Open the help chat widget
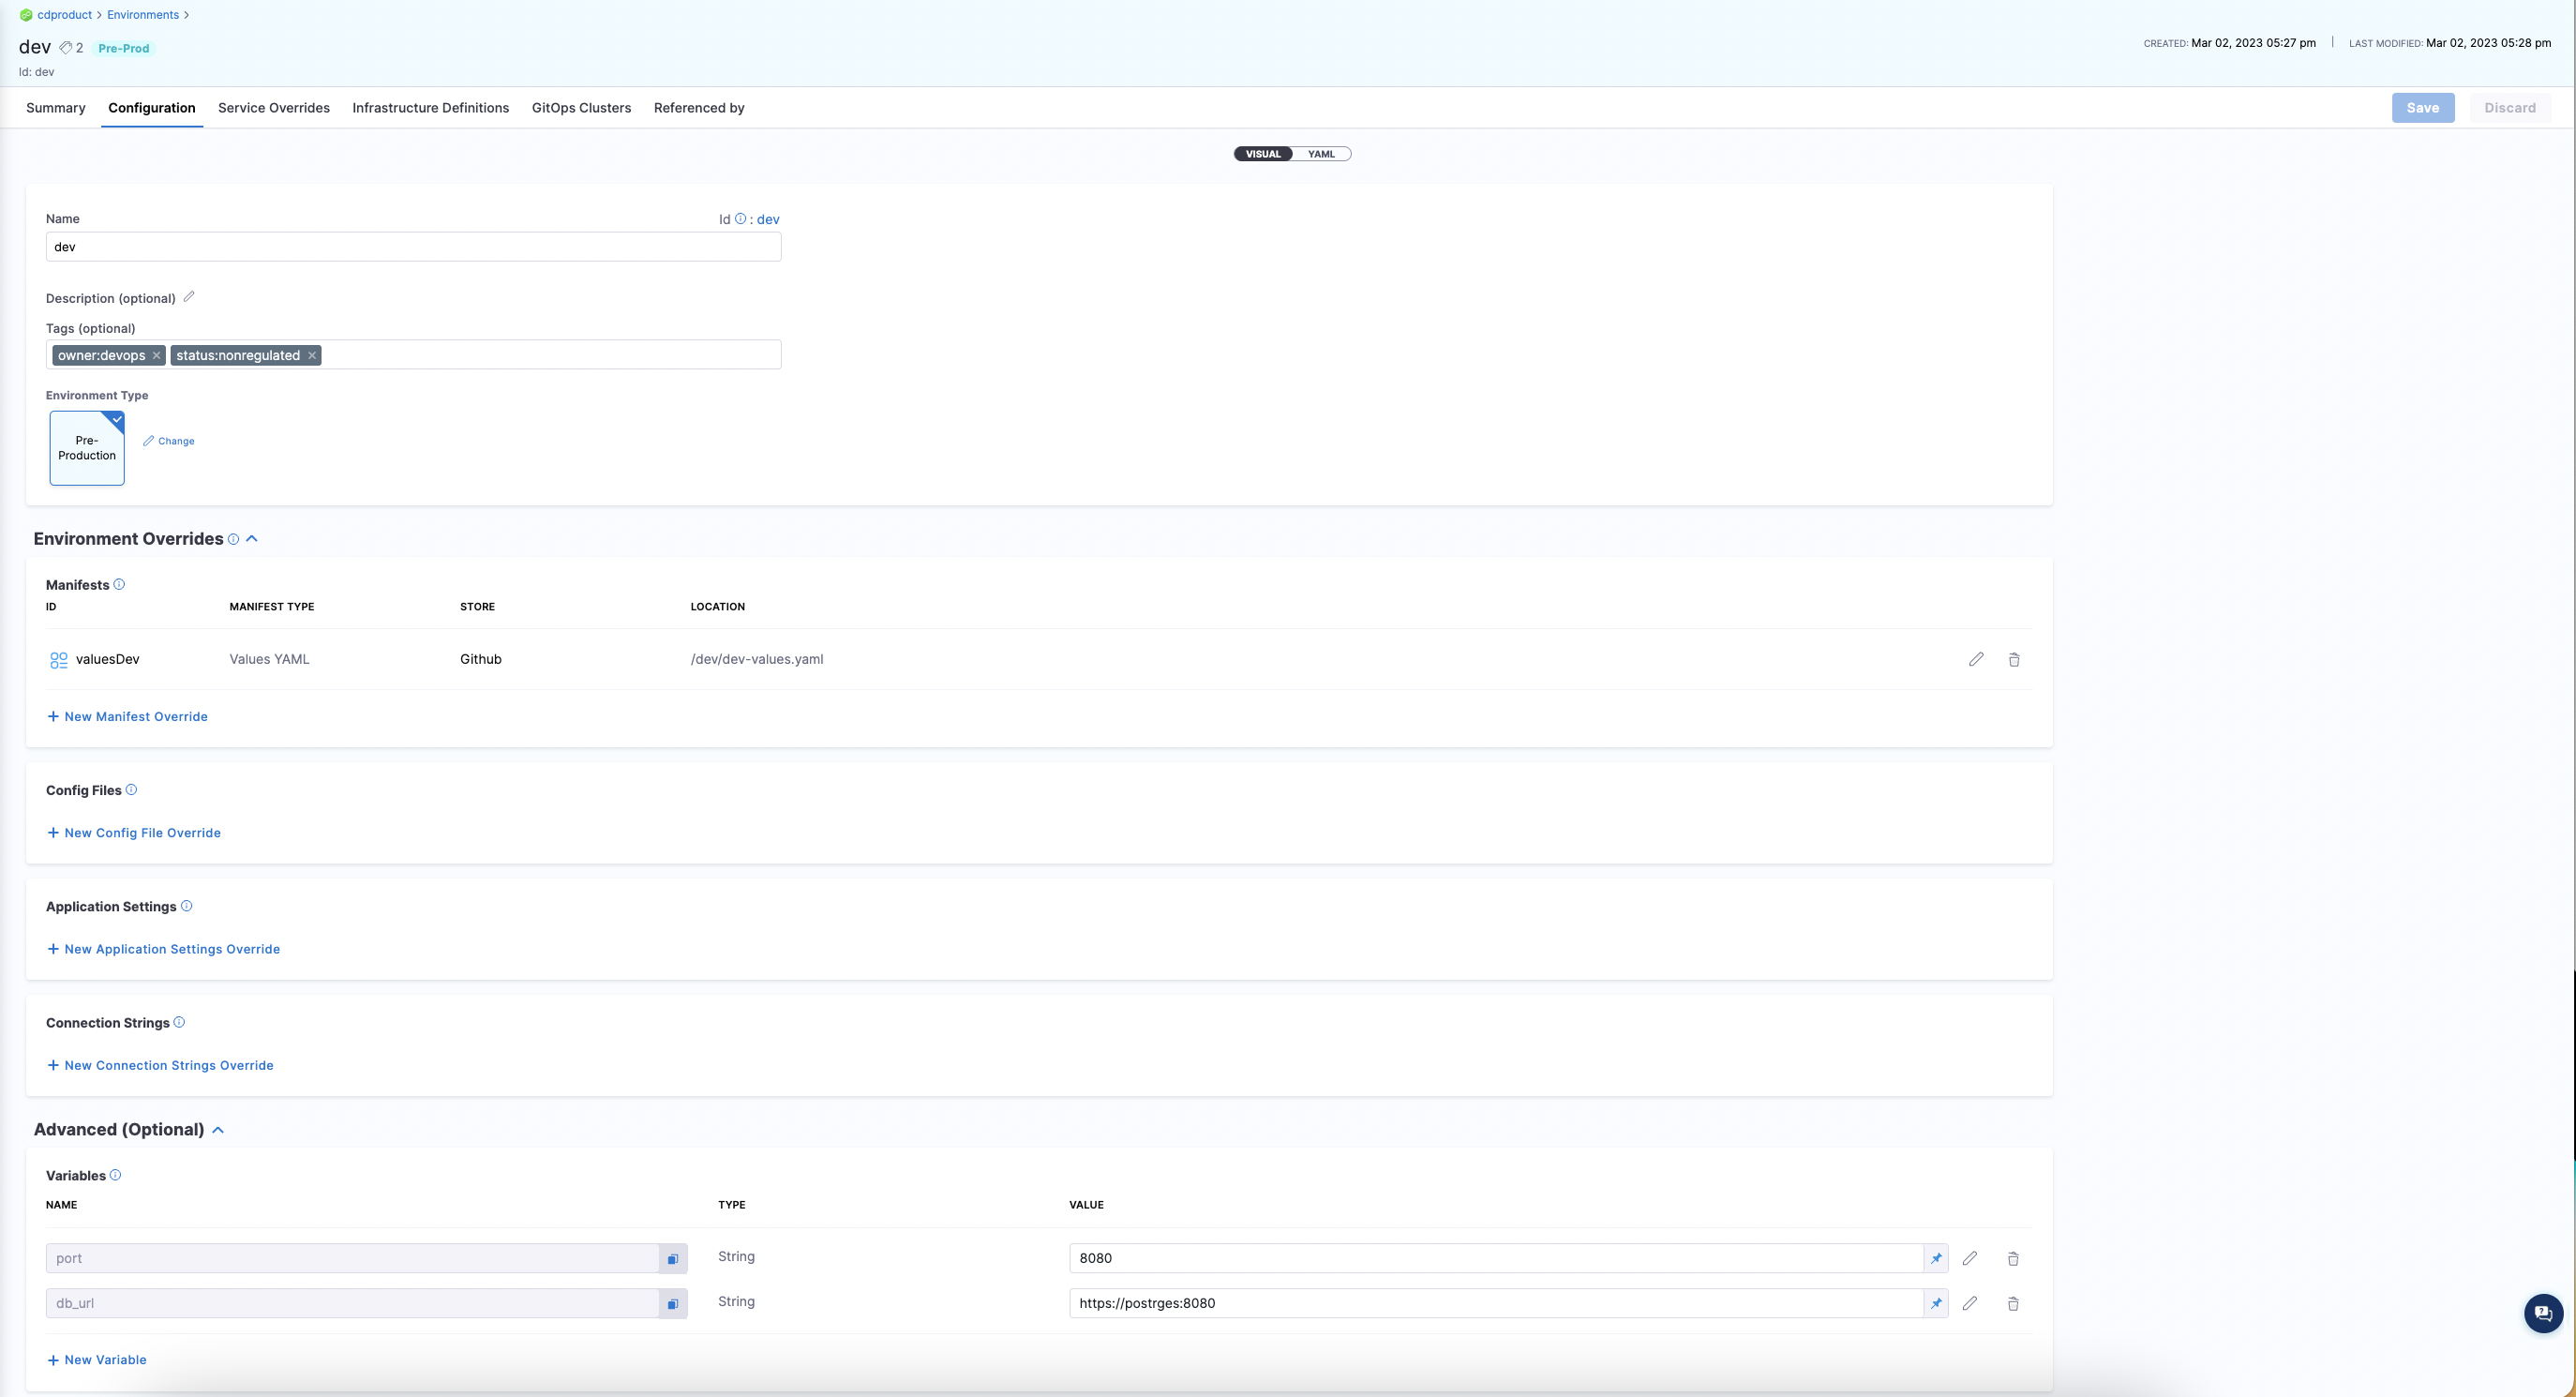 click(x=2543, y=1313)
